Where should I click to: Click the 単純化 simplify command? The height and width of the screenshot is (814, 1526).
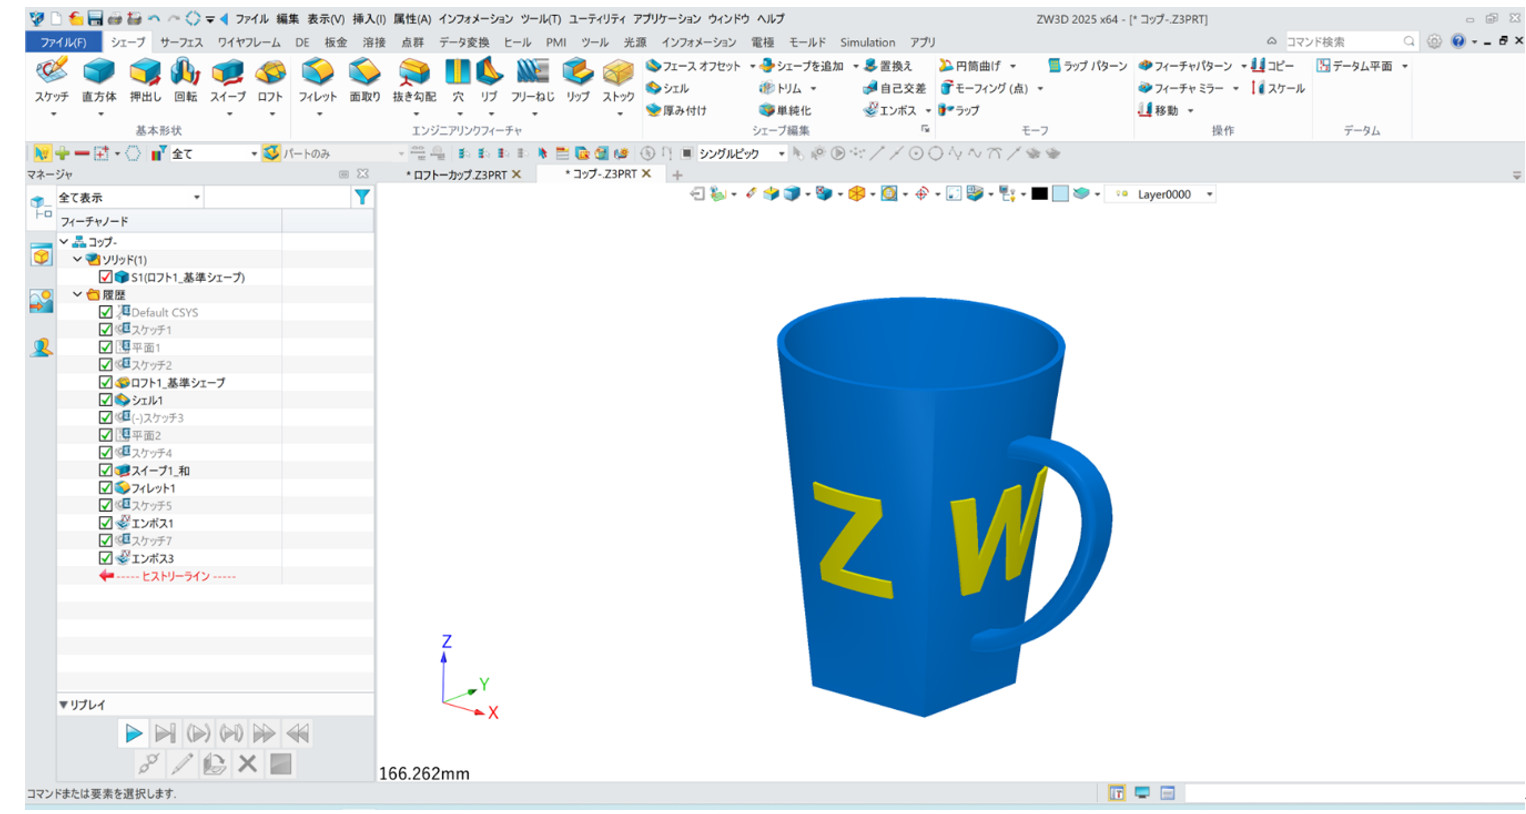pyautogui.click(x=786, y=110)
